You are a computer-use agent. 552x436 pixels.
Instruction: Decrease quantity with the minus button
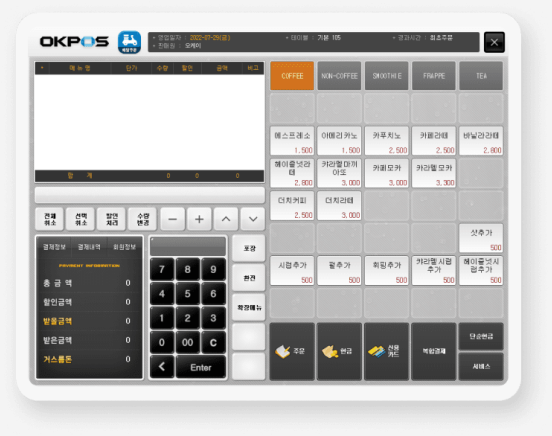(172, 219)
